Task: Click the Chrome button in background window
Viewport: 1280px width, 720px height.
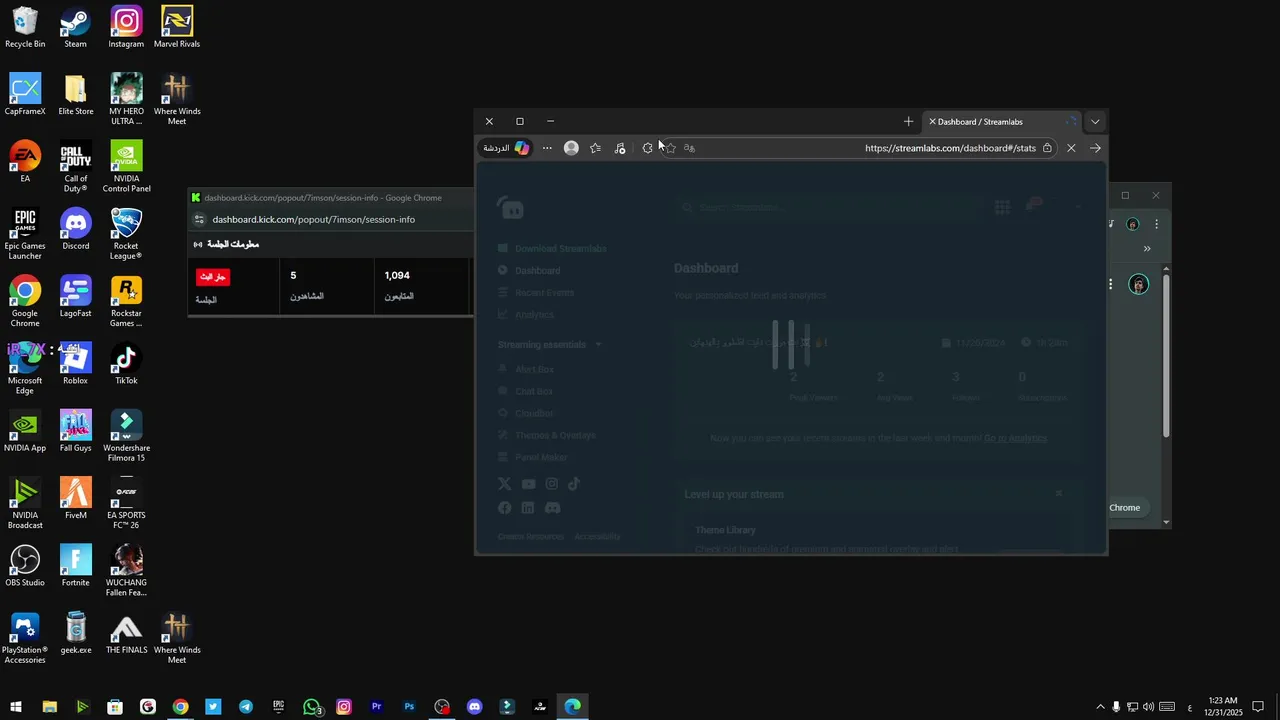Action: [1125, 507]
